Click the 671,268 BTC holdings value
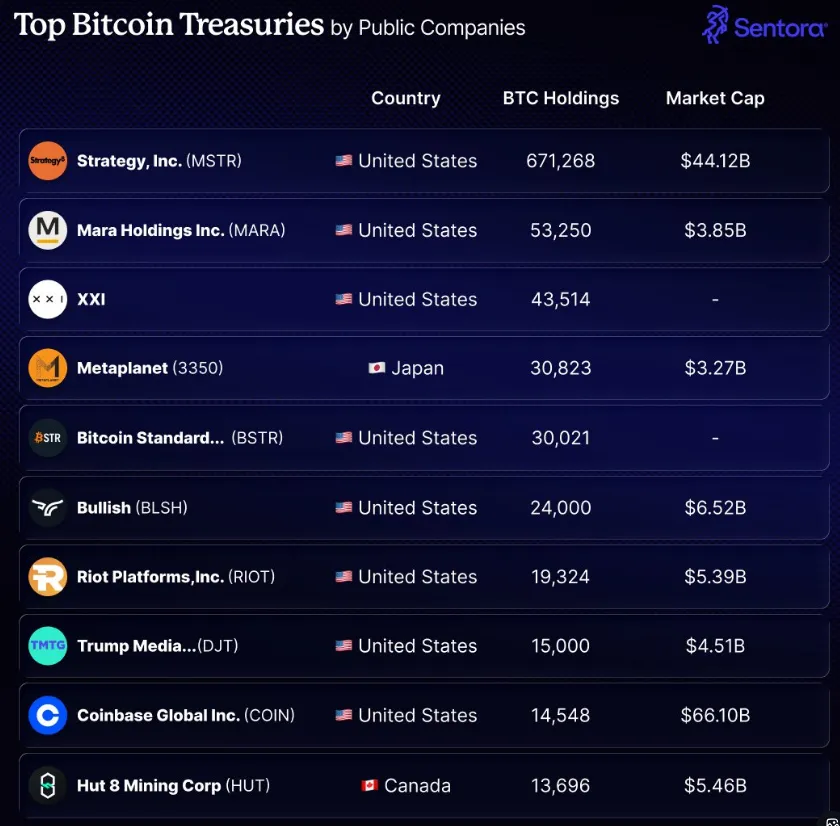Viewport: 840px width, 826px height. (x=560, y=161)
